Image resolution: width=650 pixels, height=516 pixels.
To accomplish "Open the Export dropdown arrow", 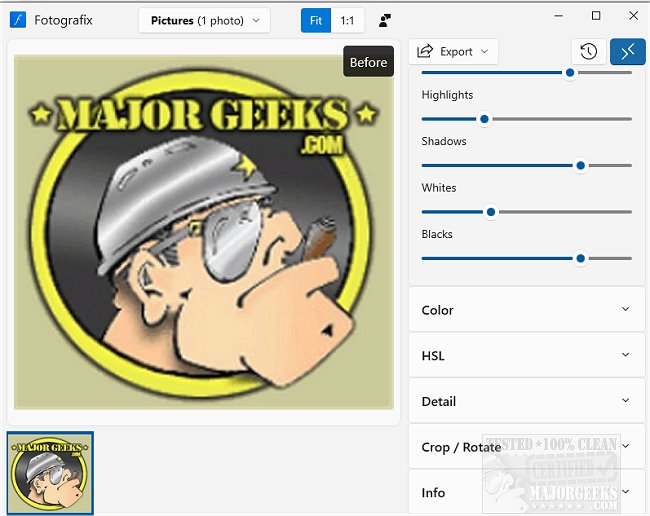I will tap(485, 51).
